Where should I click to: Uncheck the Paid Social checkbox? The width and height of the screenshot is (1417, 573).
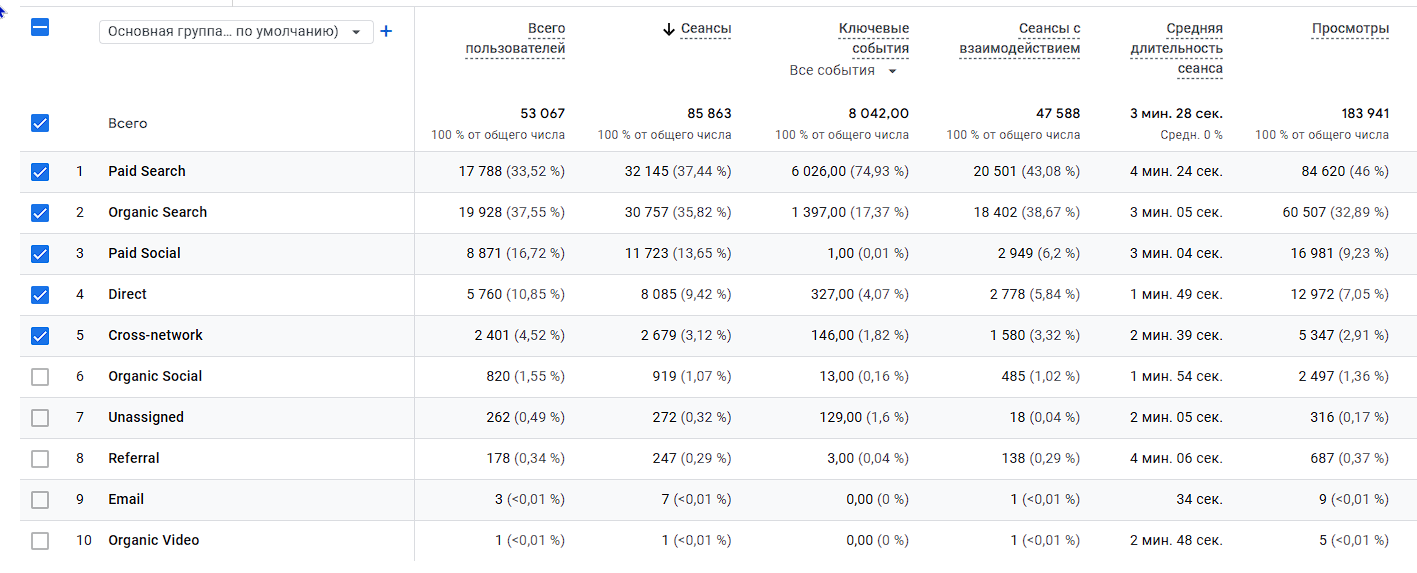pyautogui.click(x=40, y=254)
